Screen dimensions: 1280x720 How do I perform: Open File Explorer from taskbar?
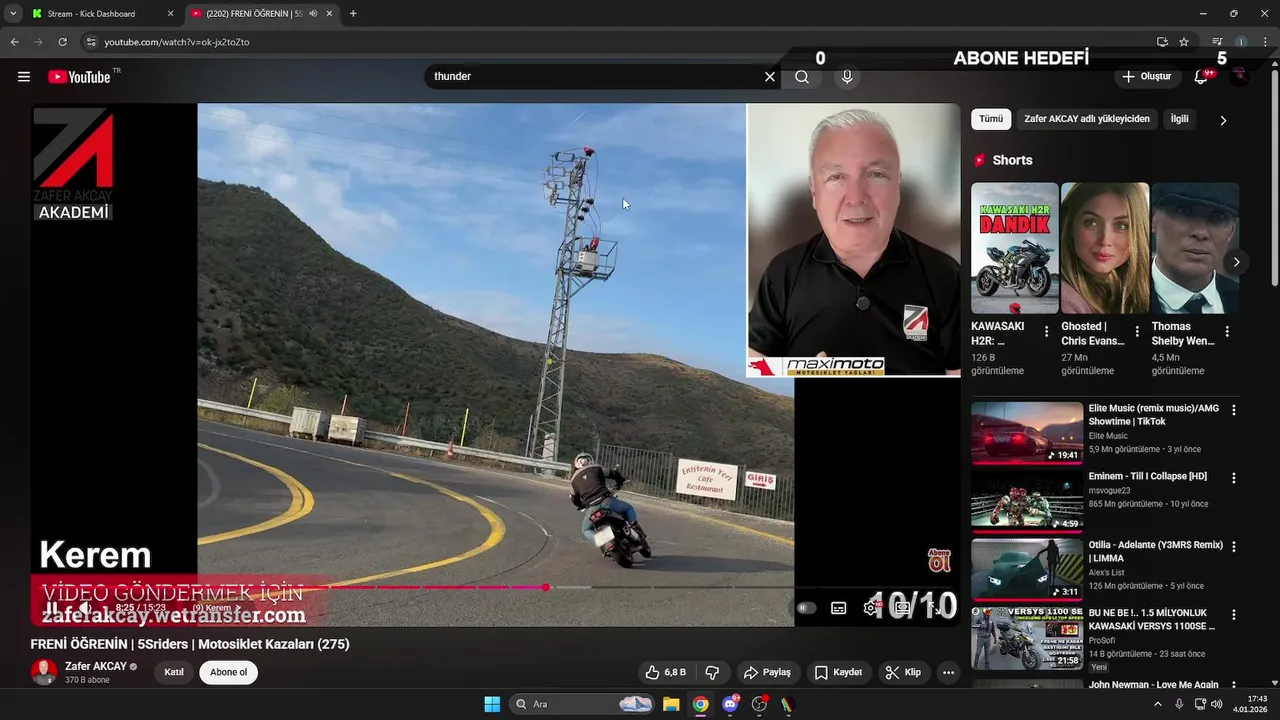tap(671, 704)
